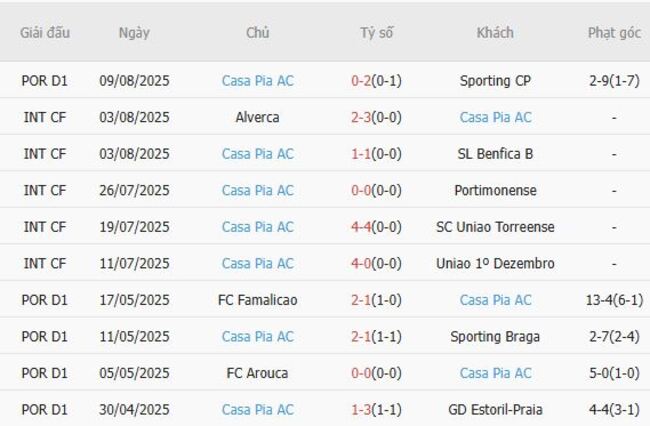View the 2-3 score of the Alverca match
The height and width of the screenshot is (426, 650).
pyautogui.click(x=362, y=117)
